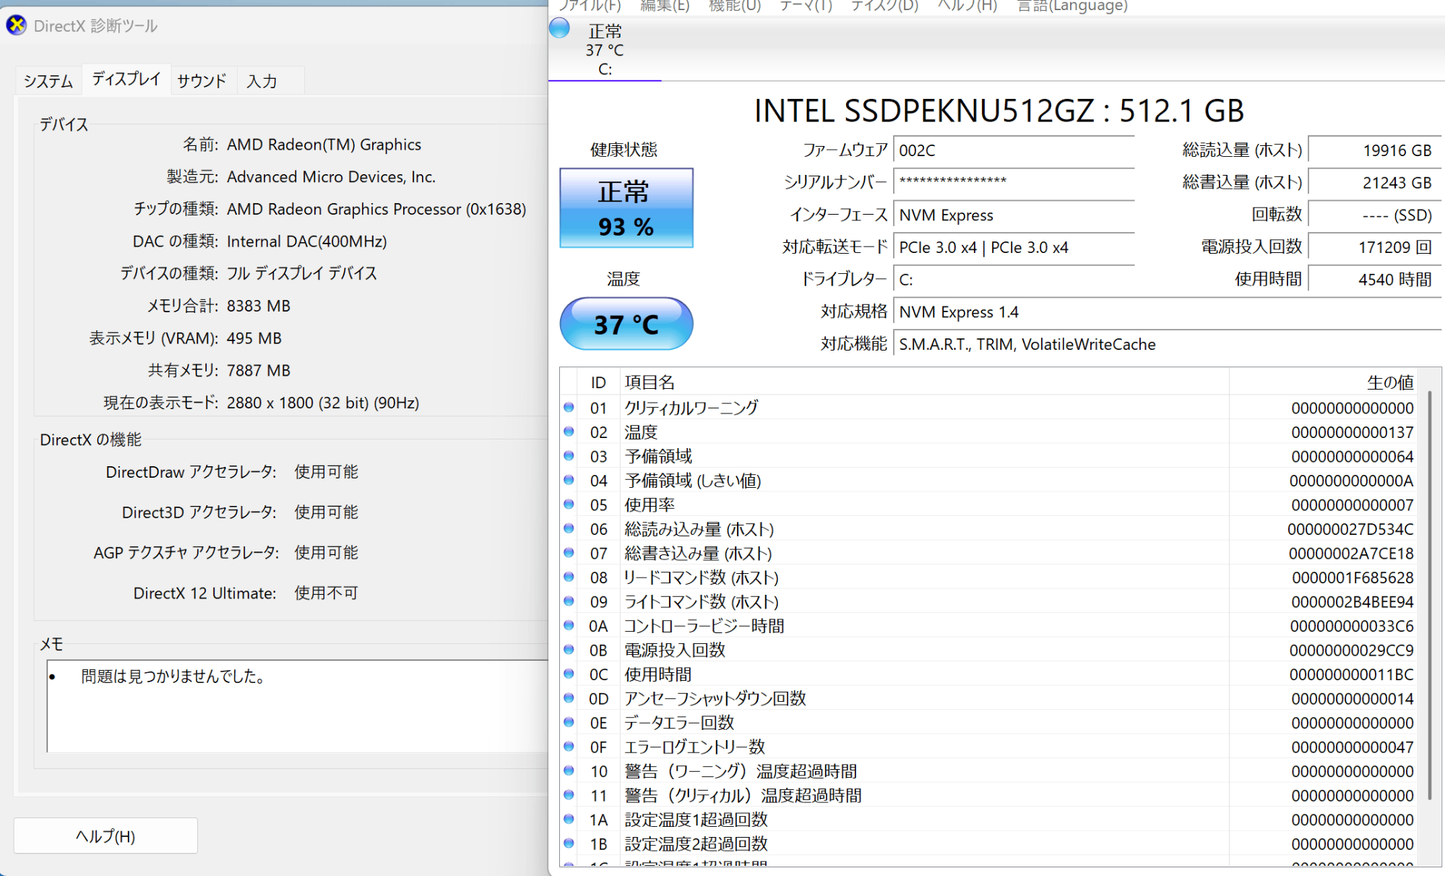Click the 使用時間 field showing 4540 時間
The height and width of the screenshot is (876, 1445).
[x=1375, y=279]
